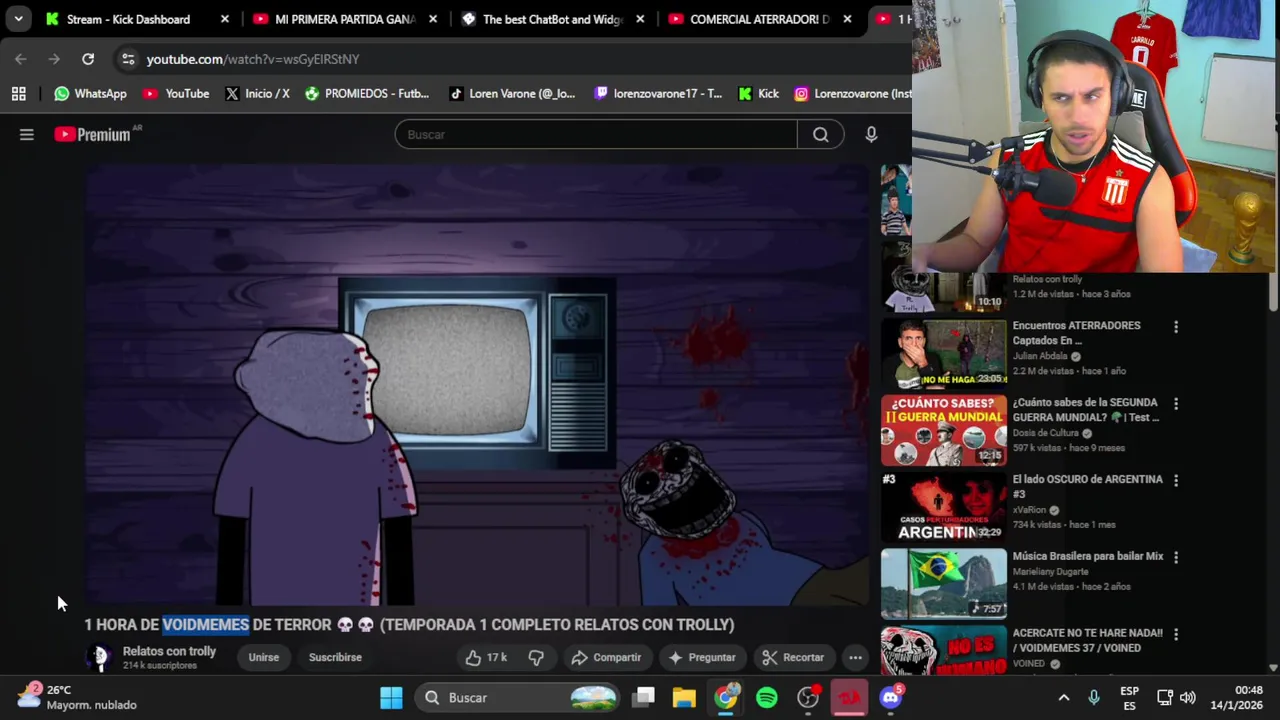The image size is (1280, 720).
Task: Open Música Brasilera para bailar Mix thumbnail
Action: coord(943,584)
